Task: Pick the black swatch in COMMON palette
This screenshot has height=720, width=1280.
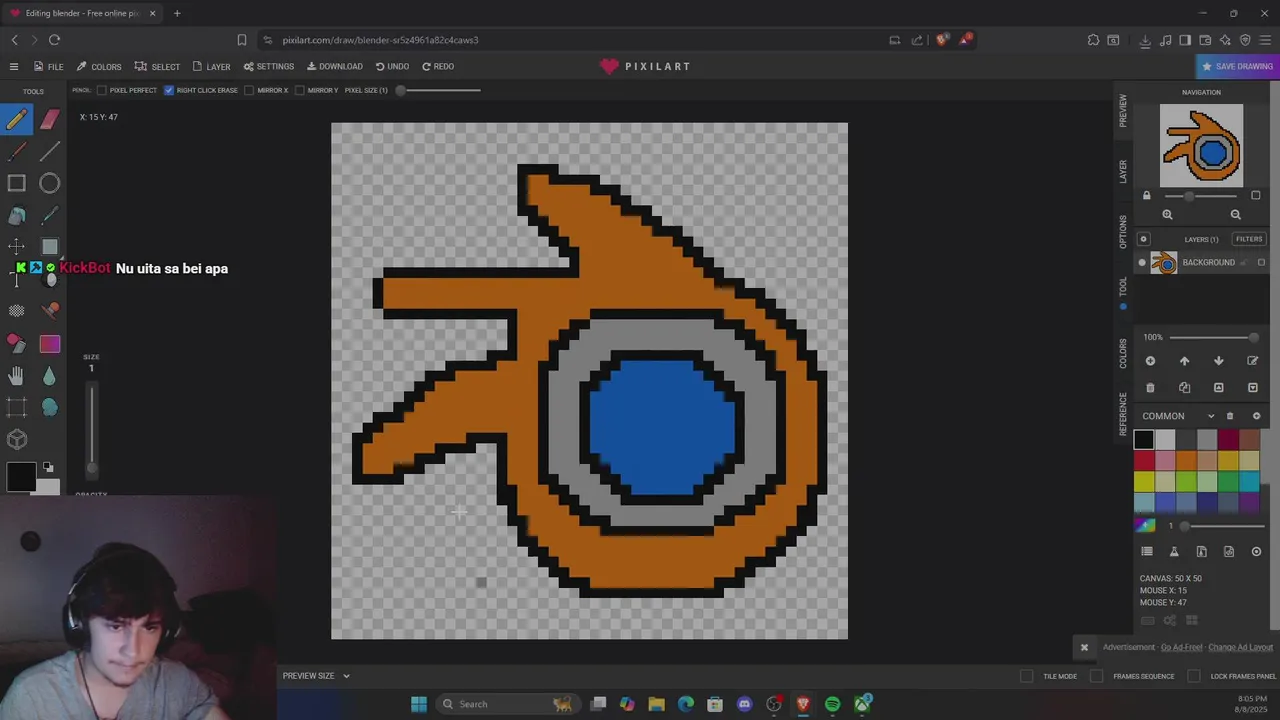Action: 1144,439
